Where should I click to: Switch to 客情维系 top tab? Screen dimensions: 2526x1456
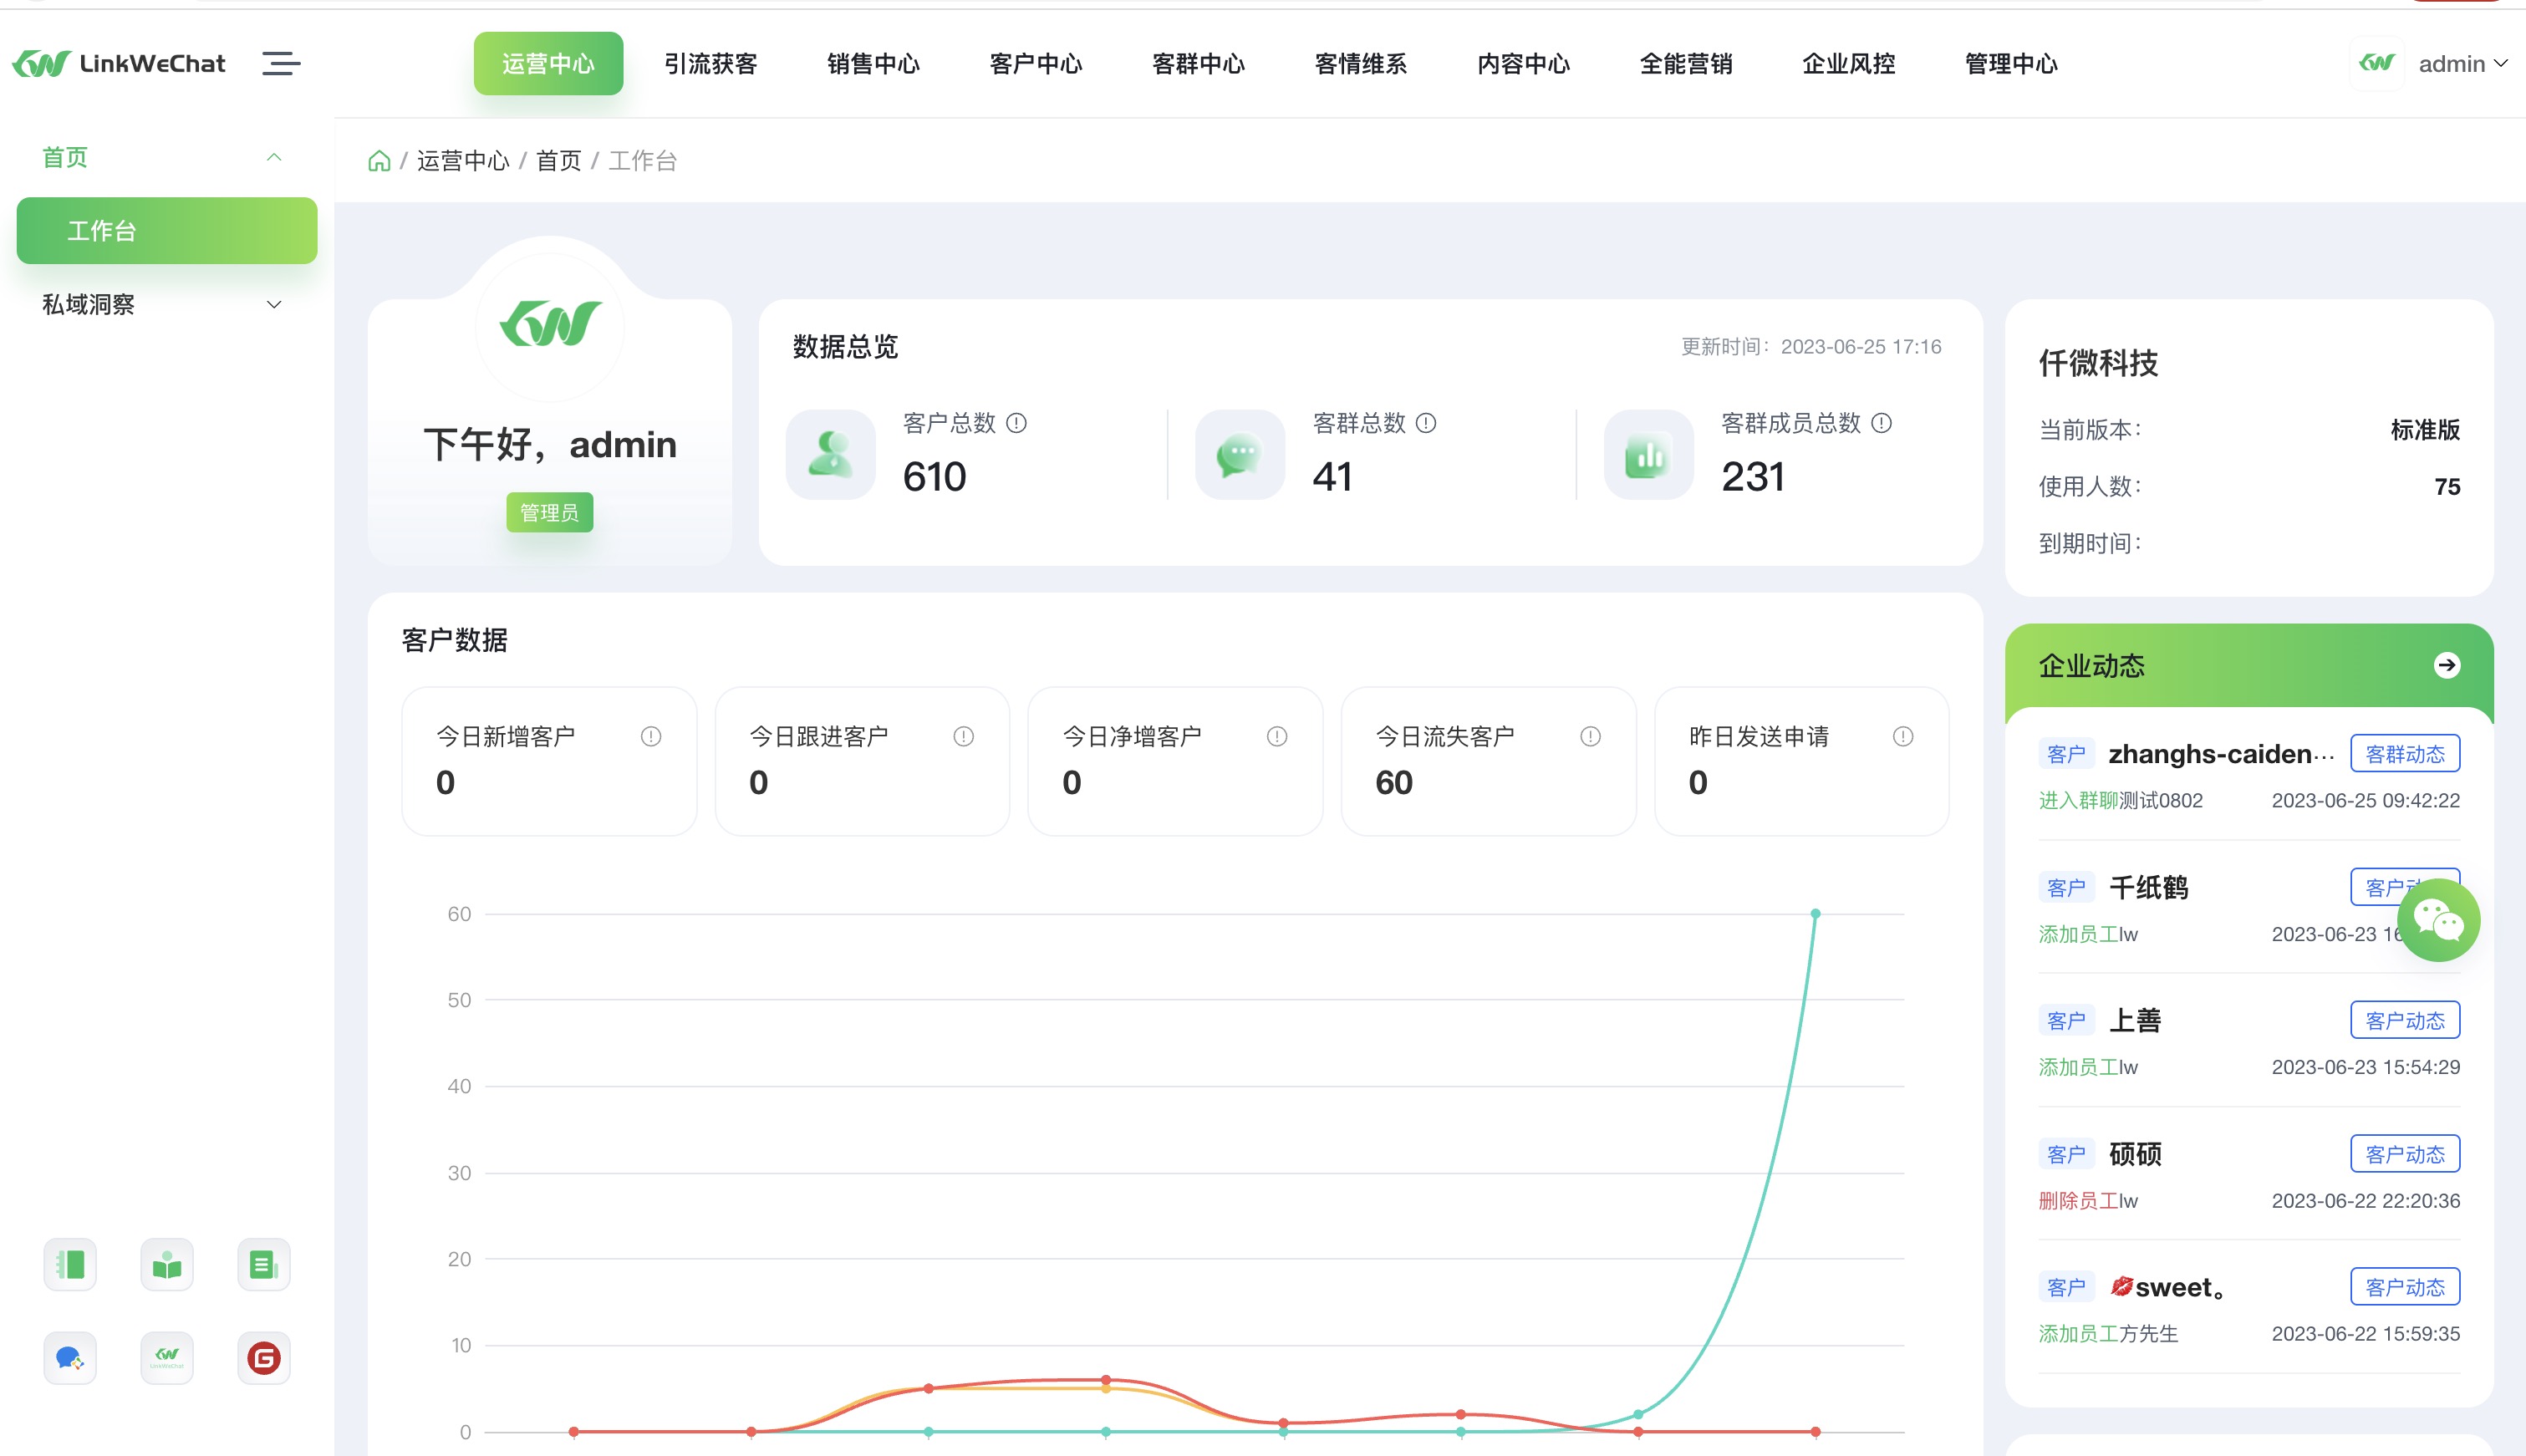point(1361,64)
